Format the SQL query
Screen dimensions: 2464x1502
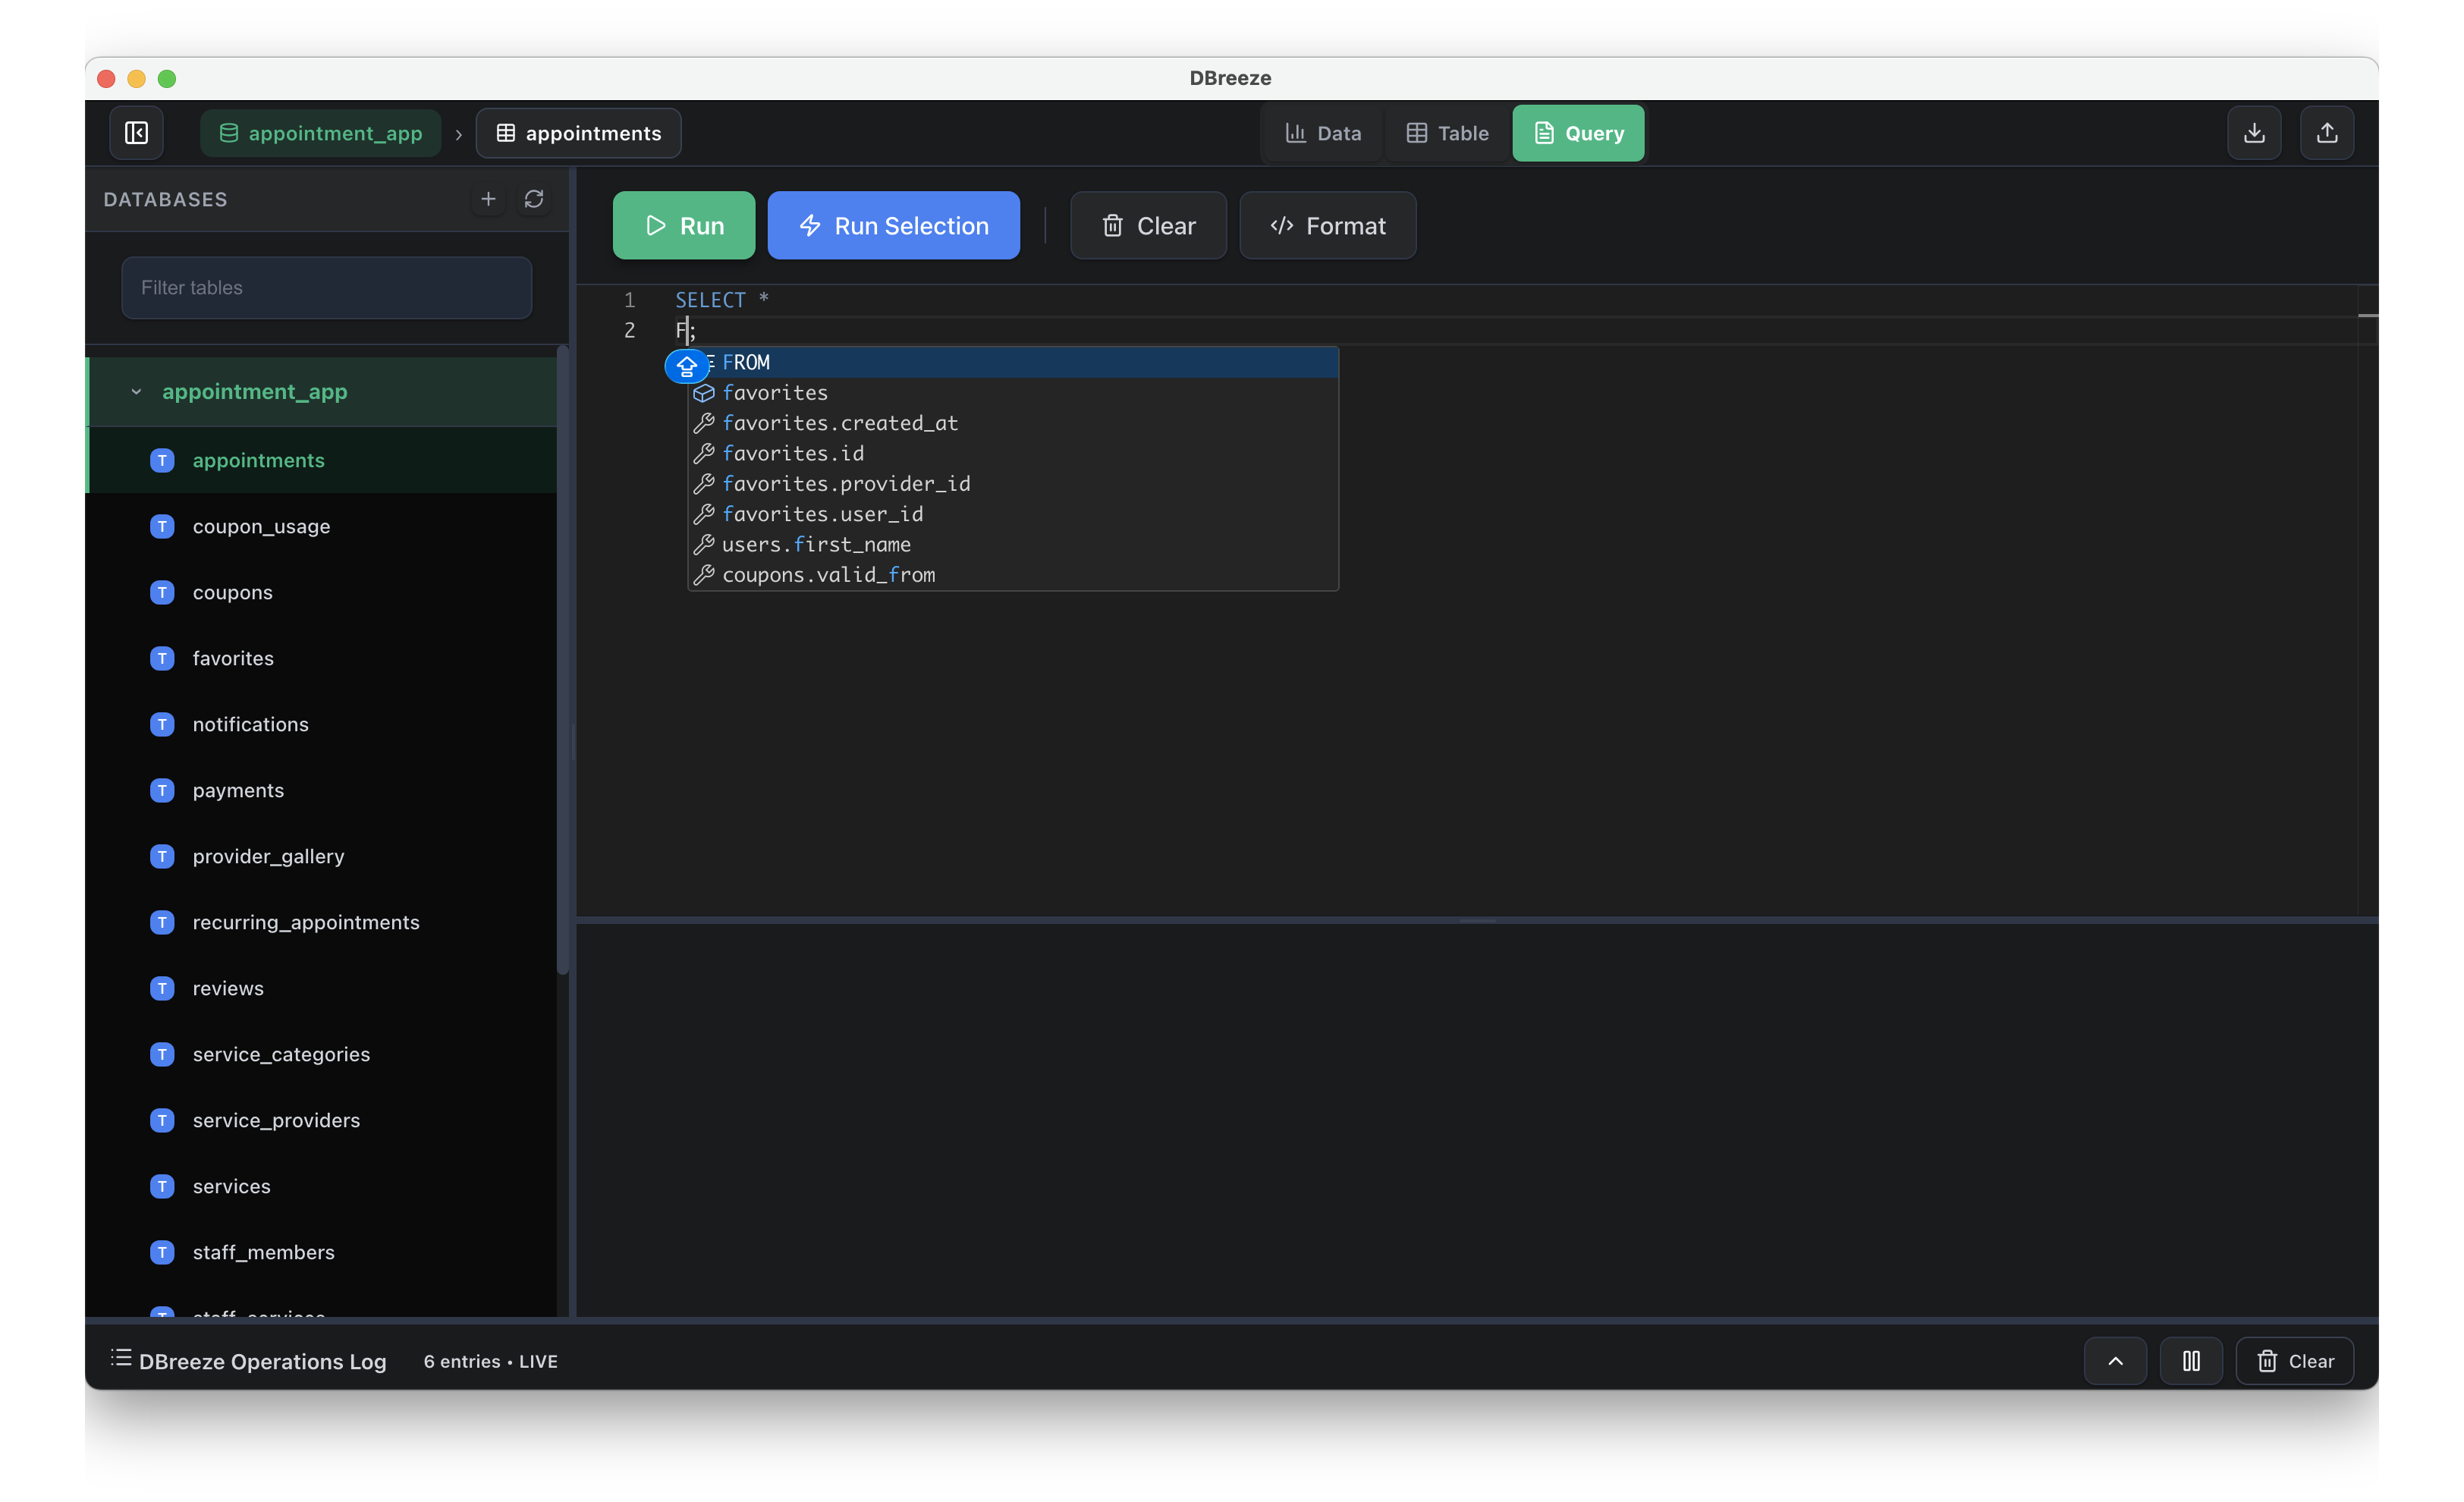click(1327, 226)
